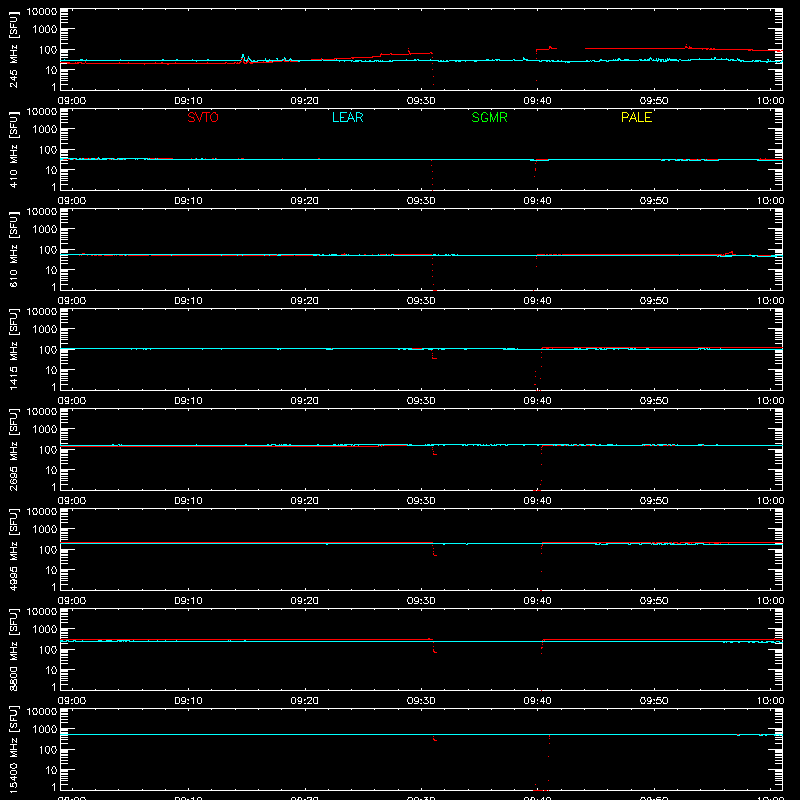Viewport: 800px width, 800px height.
Task: Click the 09:50 tick under the 410 MHz plot
Action: [x=654, y=201]
